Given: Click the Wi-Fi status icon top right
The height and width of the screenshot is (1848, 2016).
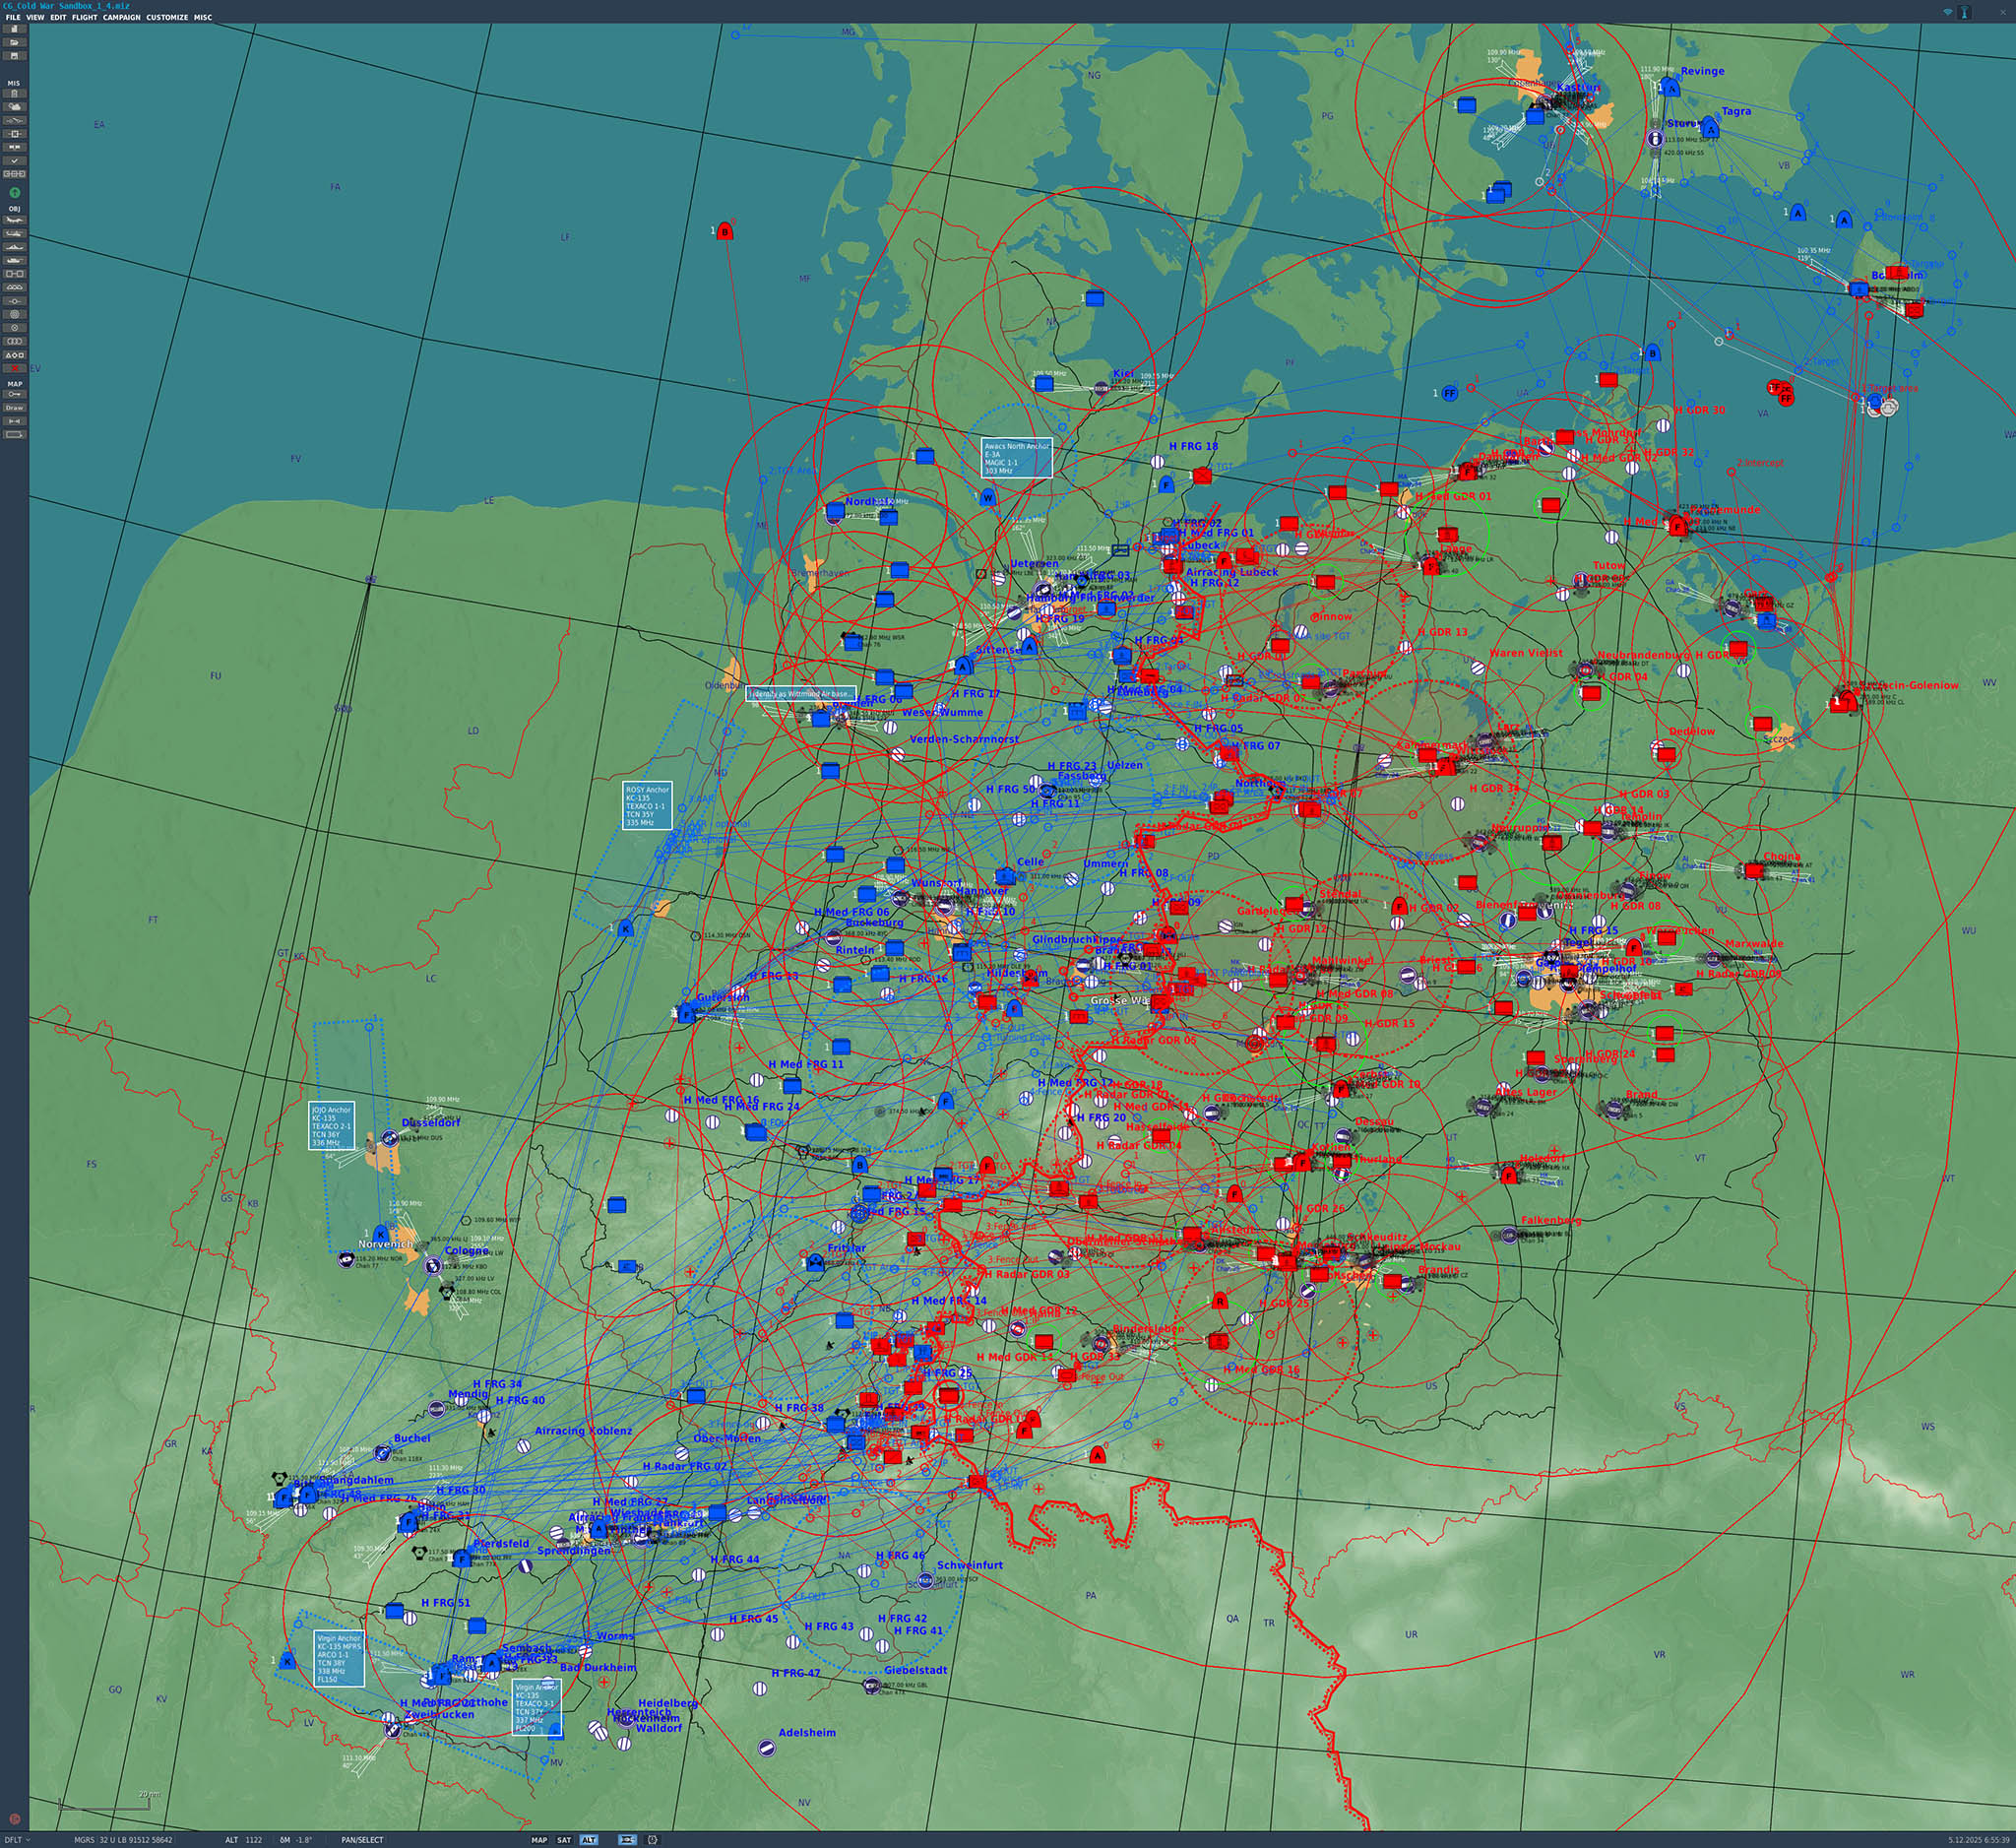Looking at the screenshot, I should tap(1948, 12).
